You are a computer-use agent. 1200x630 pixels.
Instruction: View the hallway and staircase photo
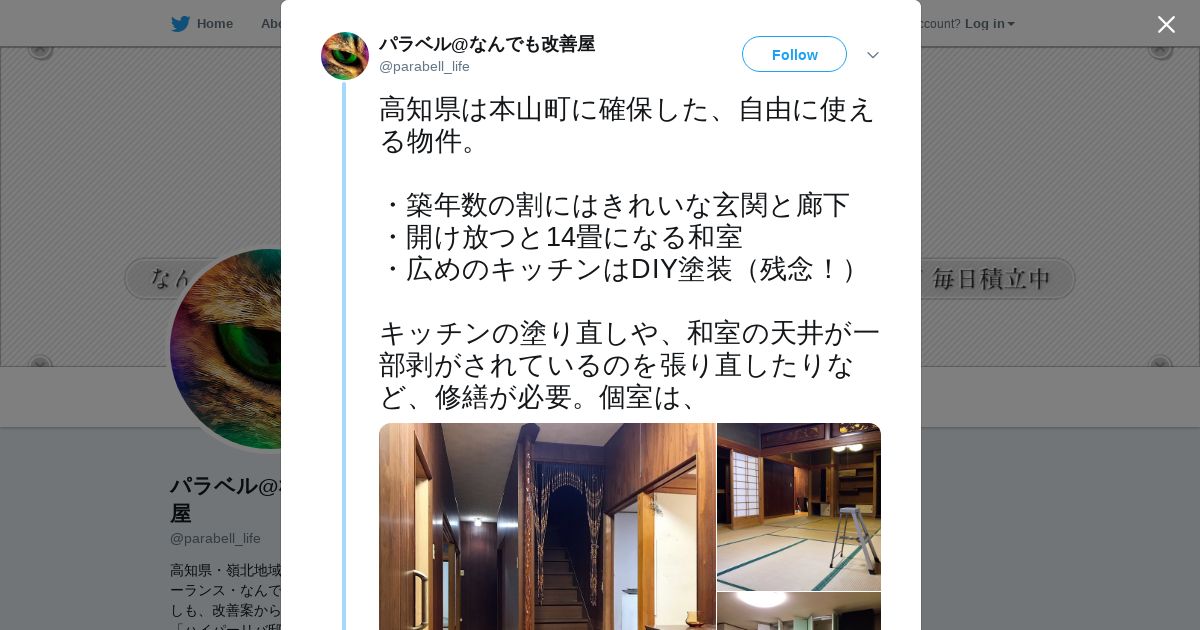point(547,526)
